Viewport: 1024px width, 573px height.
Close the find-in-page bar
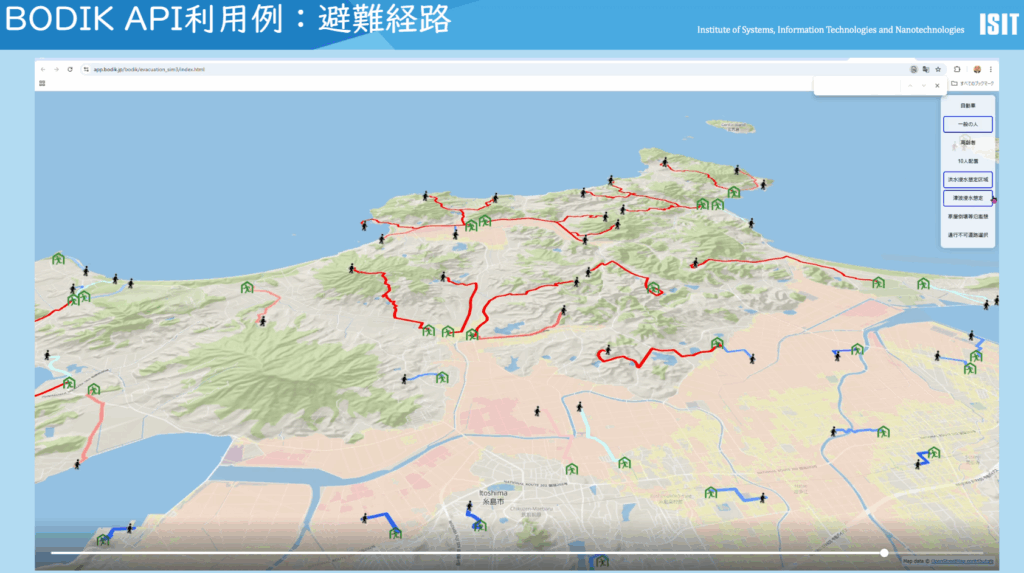937,86
